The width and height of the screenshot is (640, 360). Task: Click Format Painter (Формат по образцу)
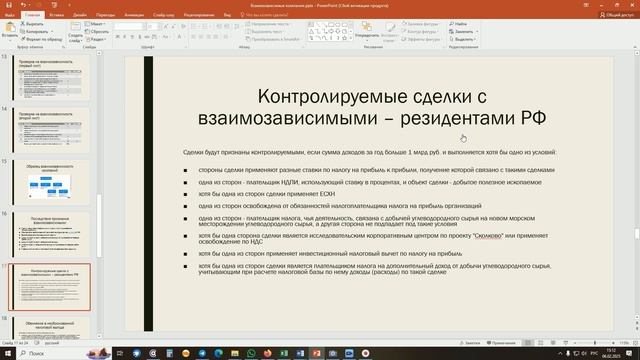(x=41, y=39)
